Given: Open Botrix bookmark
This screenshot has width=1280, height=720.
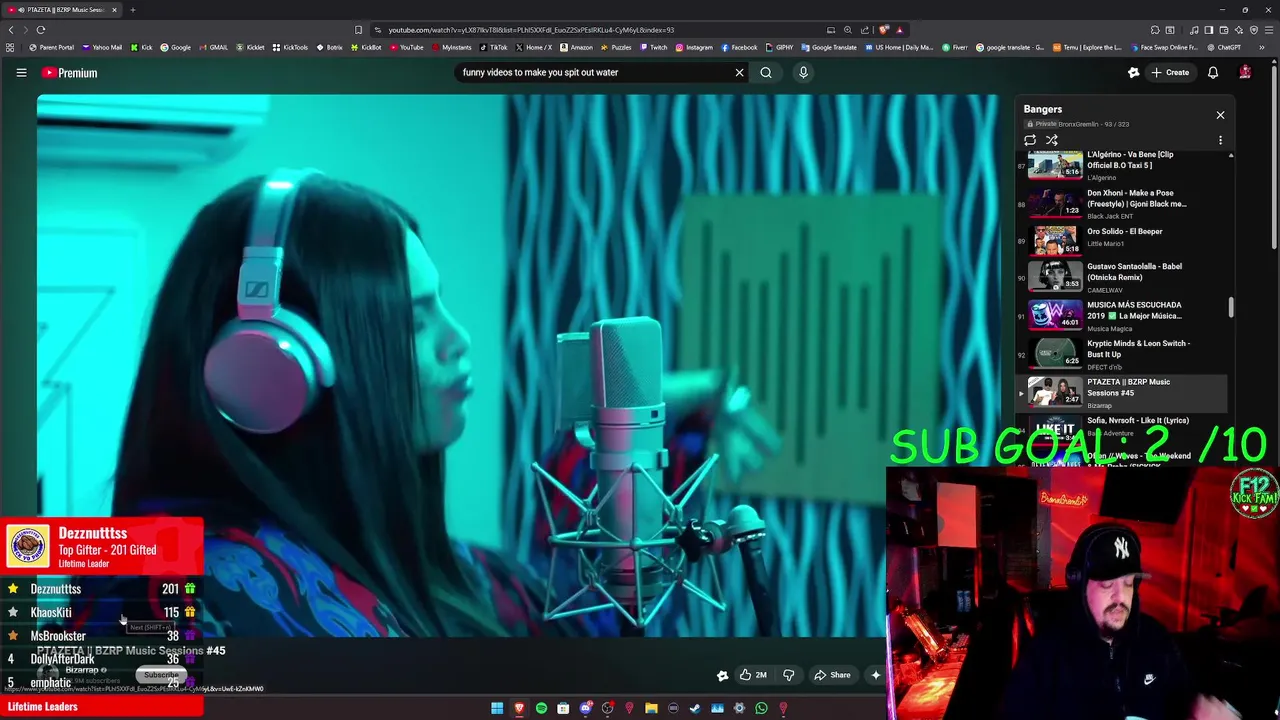Looking at the screenshot, I should click(329, 47).
